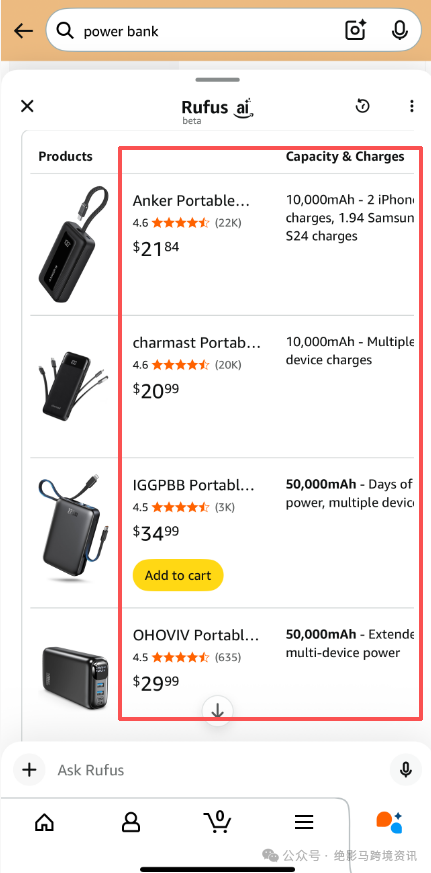Open Rufus chat history icon
This screenshot has width=431, height=873.
(363, 106)
